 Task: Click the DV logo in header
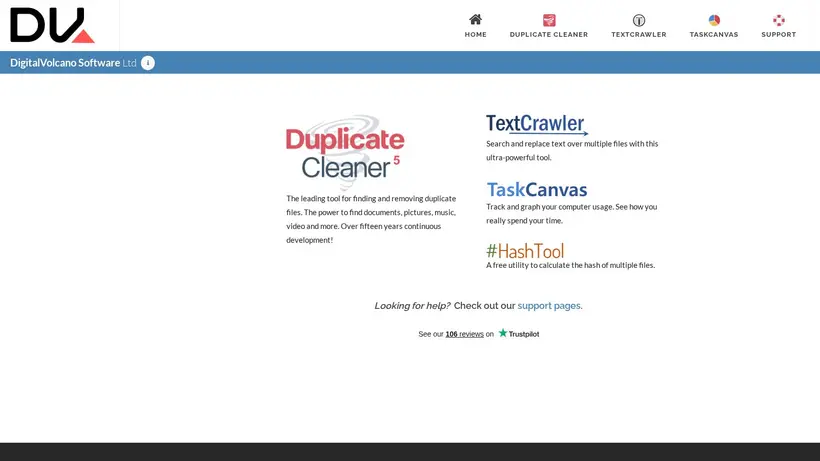point(52,25)
